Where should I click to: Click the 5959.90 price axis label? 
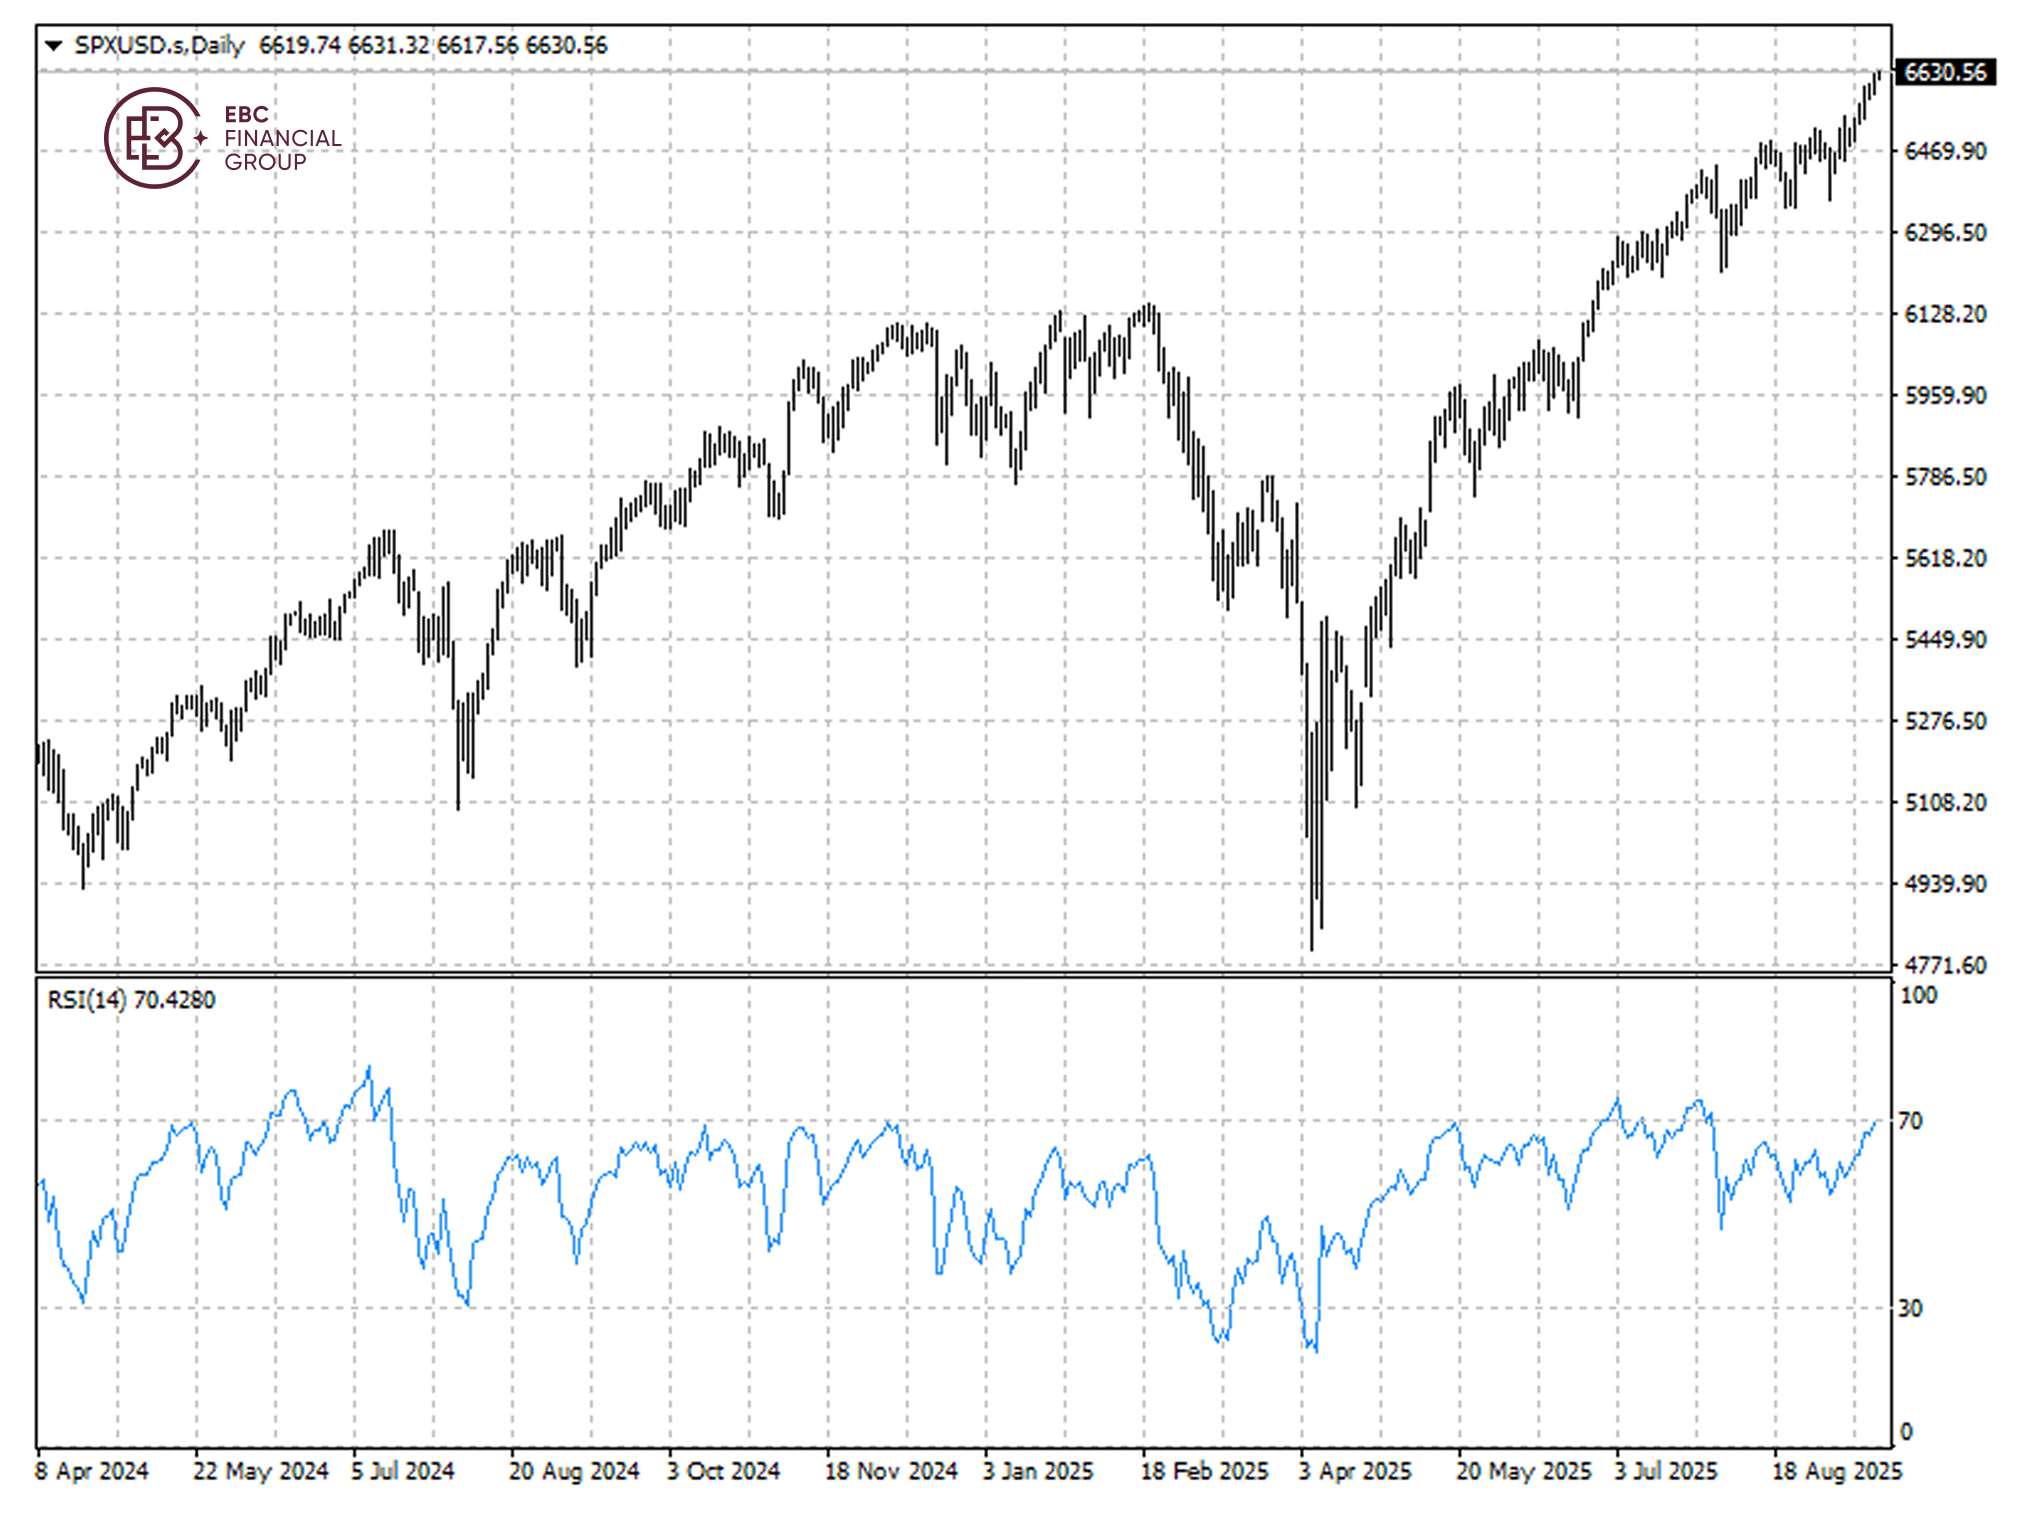1945,395
